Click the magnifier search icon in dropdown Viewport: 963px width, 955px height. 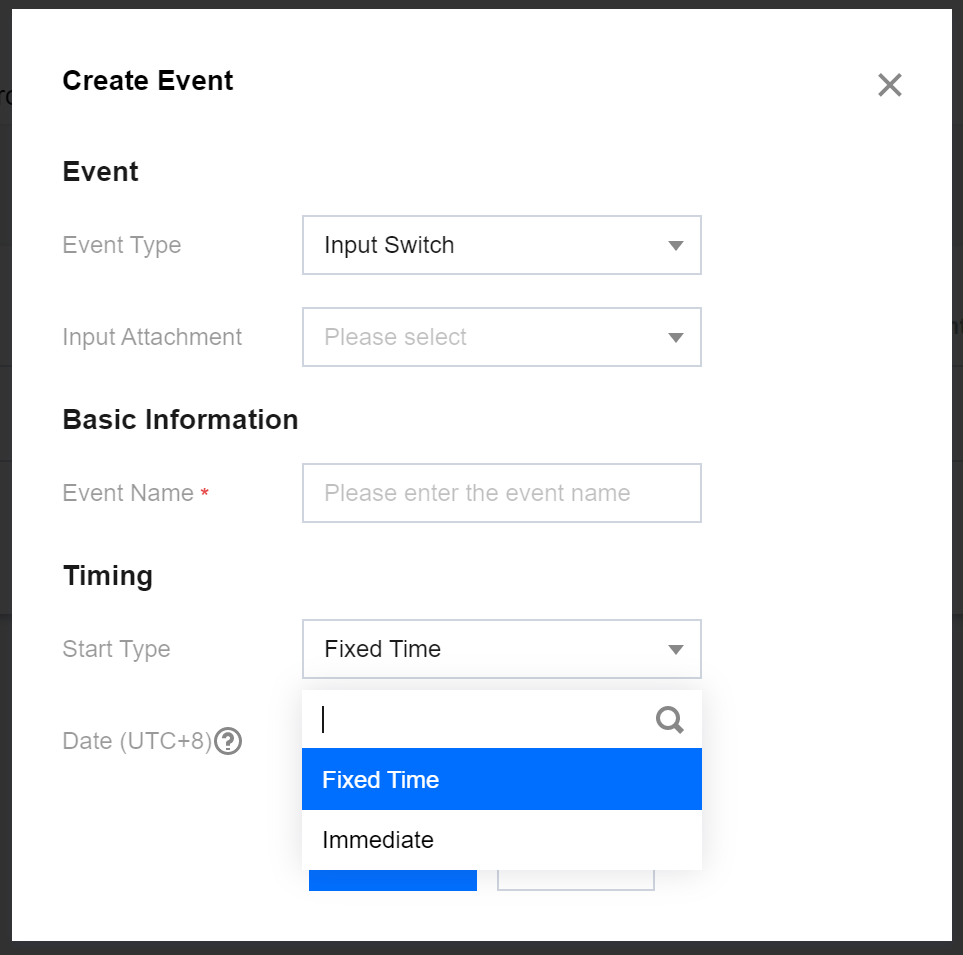click(x=669, y=720)
